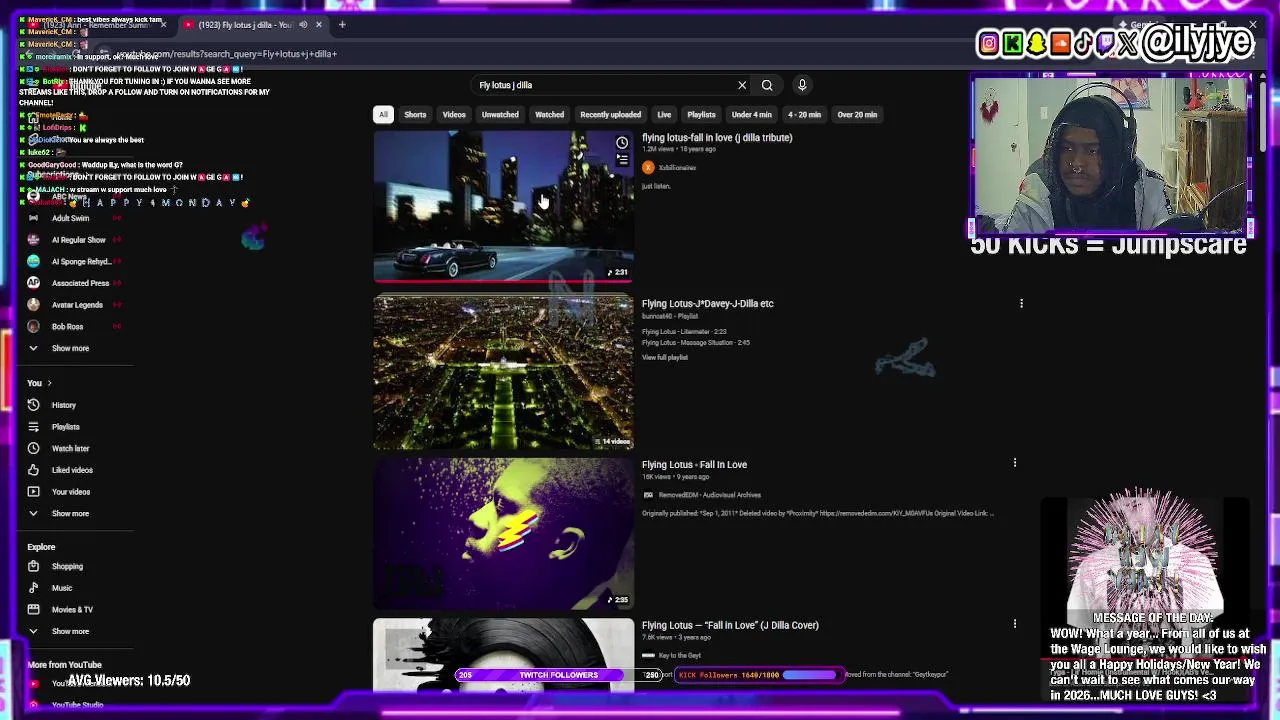
Task: Click the night city playlist thumbnail
Action: [x=503, y=372]
